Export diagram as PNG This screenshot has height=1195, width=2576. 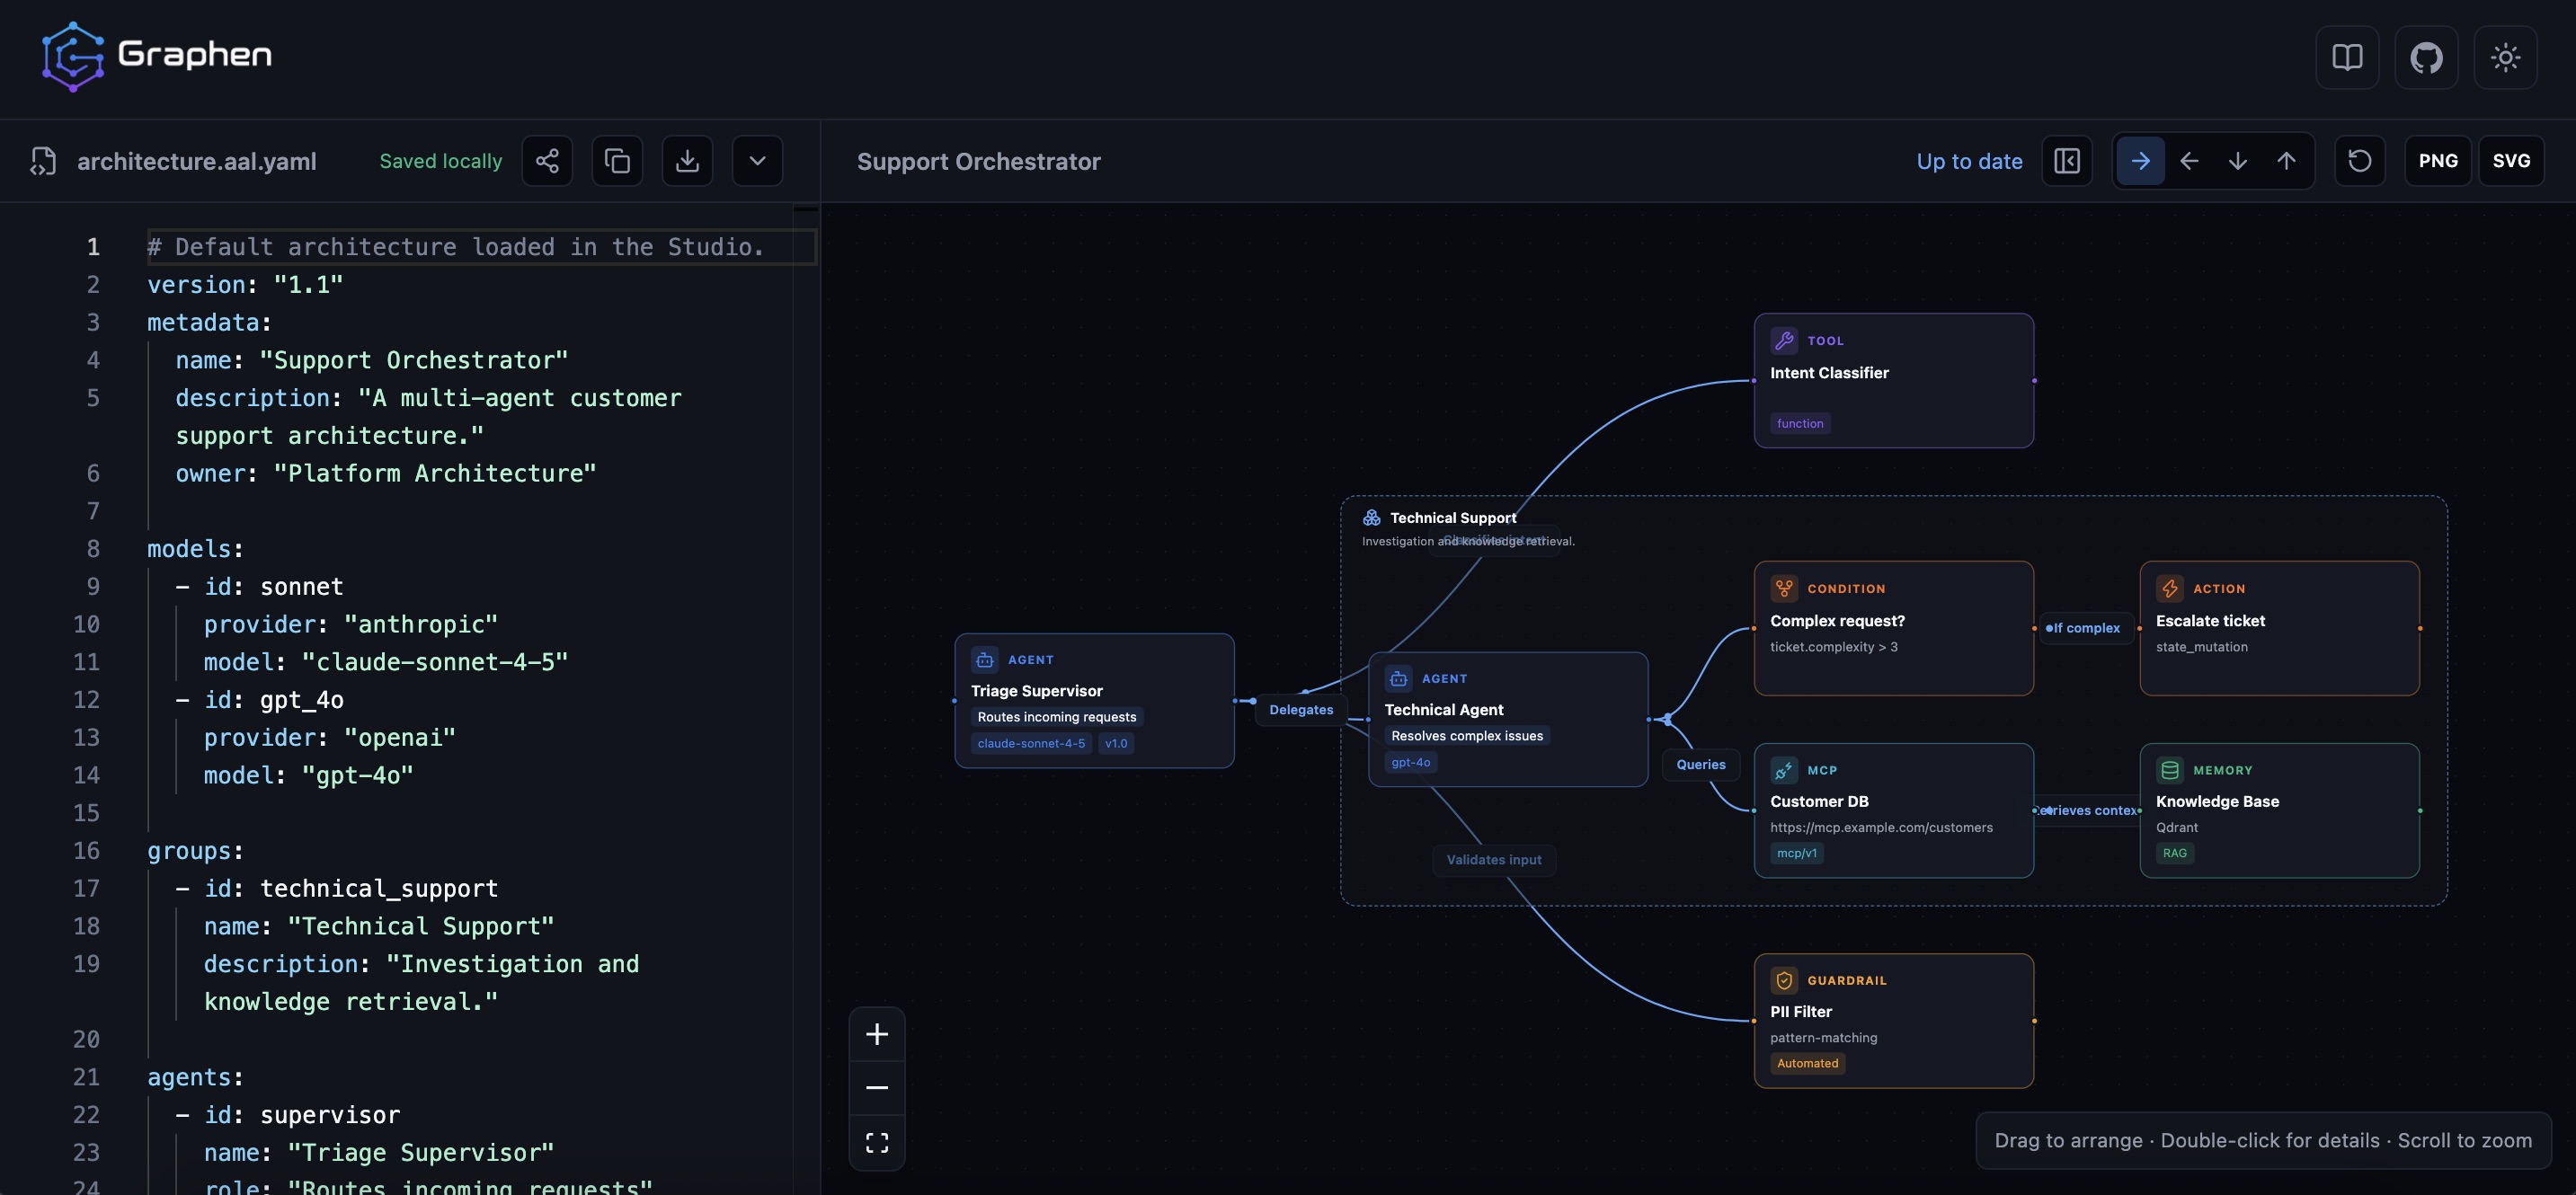click(x=2438, y=161)
